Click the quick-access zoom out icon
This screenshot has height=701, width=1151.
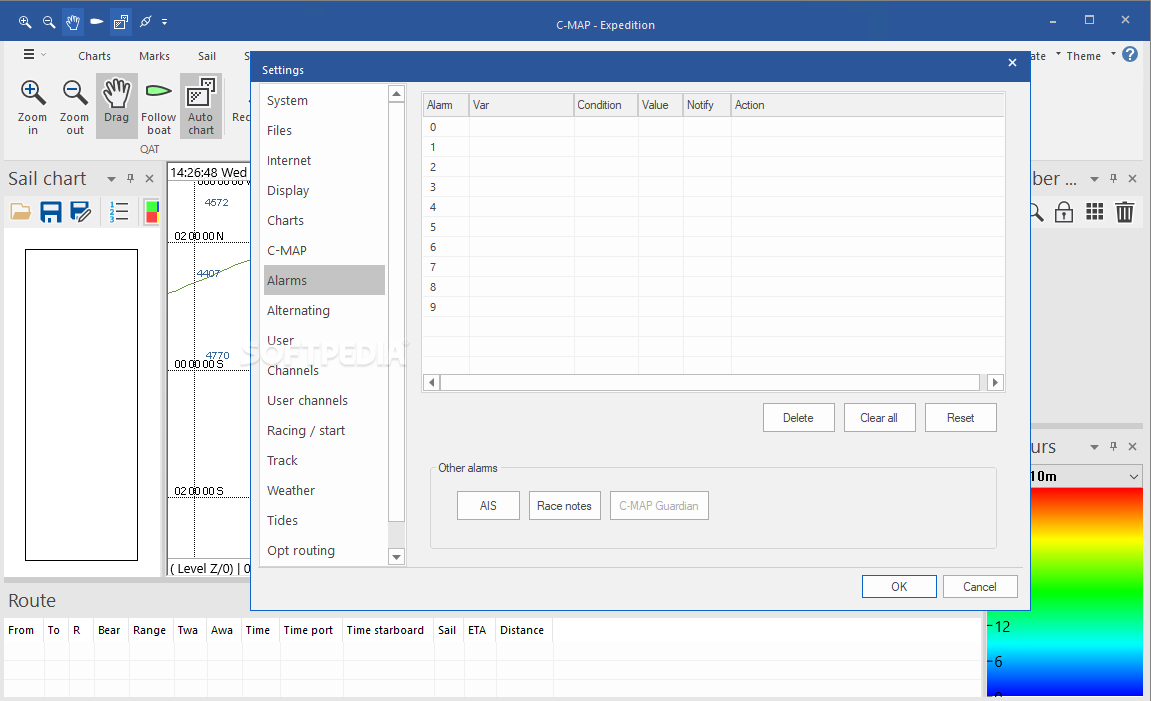pyautogui.click(x=48, y=22)
